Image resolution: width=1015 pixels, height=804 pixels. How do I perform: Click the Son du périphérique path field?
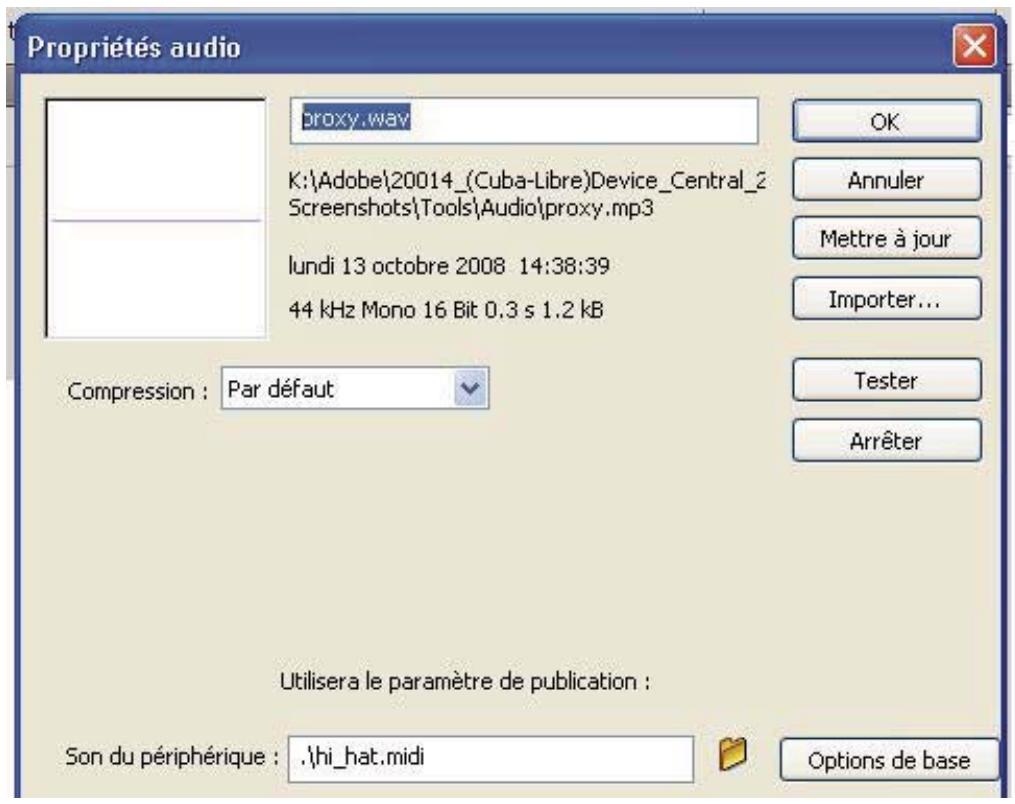pos(491,758)
